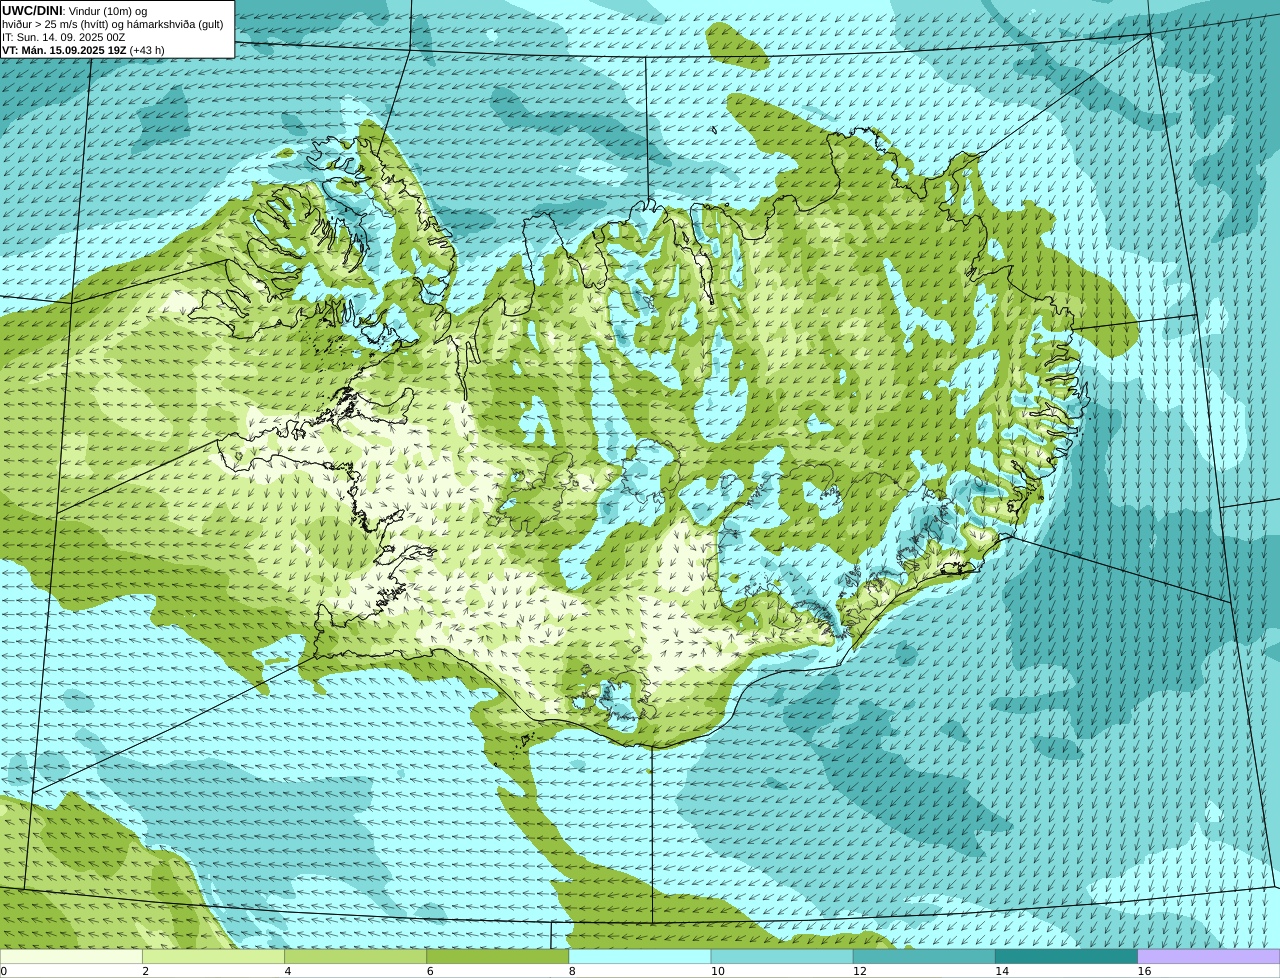Click the legend scale label '6'

[x=430, y=971]
